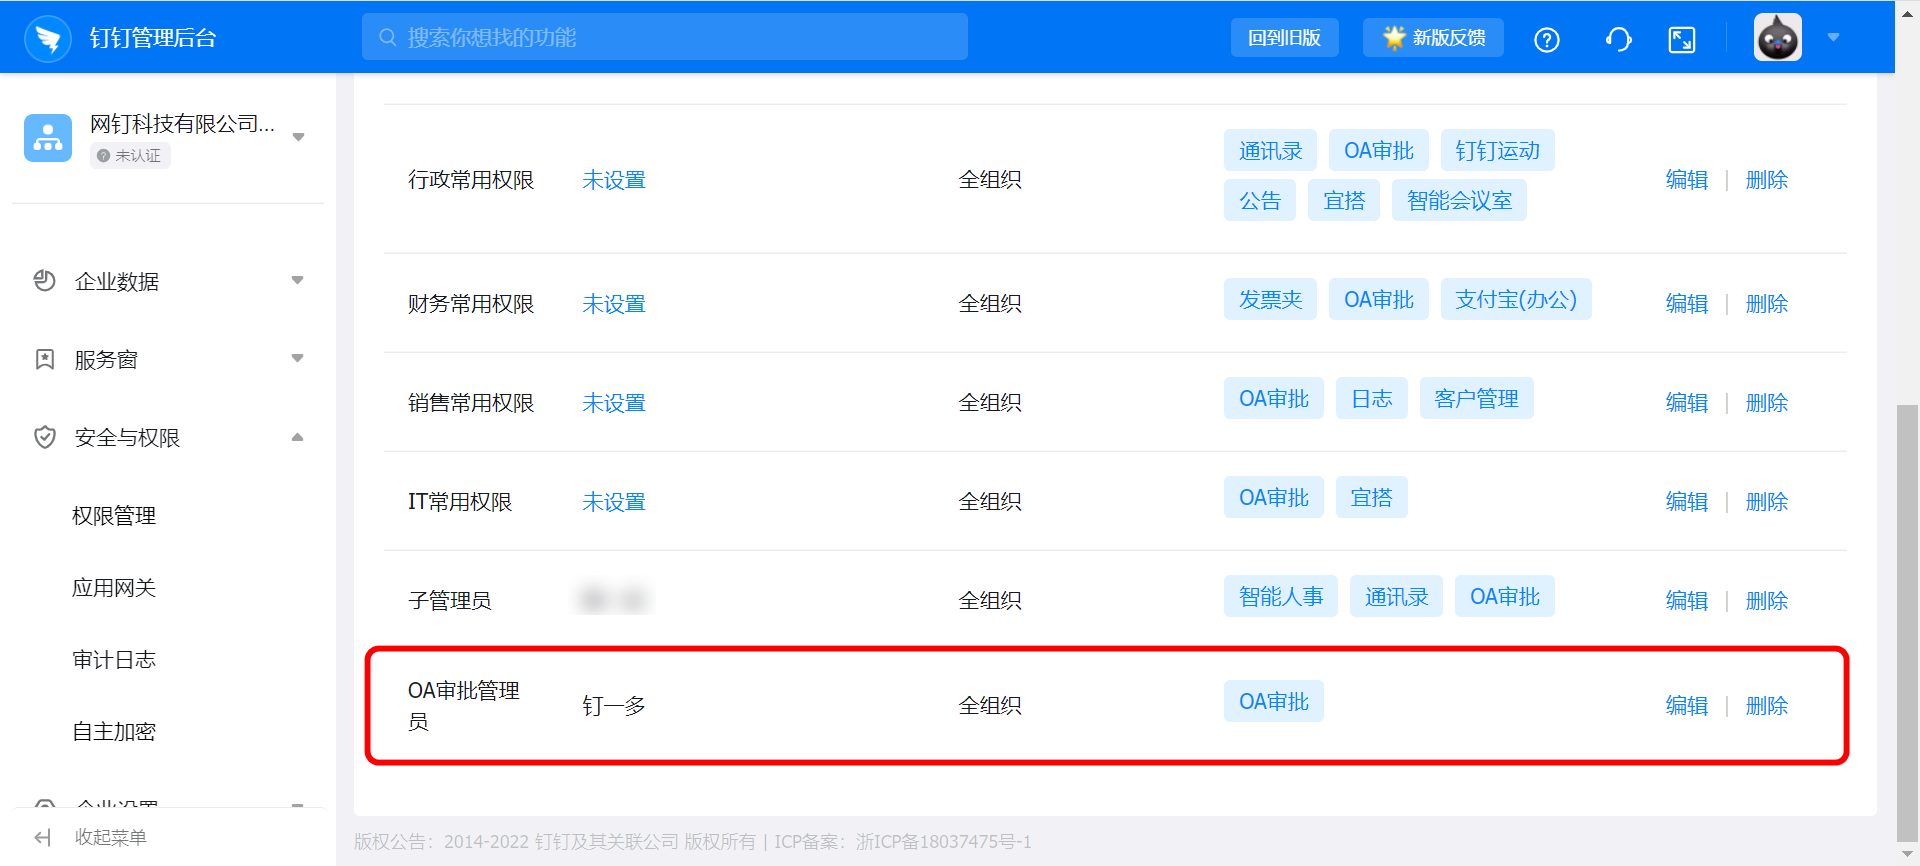Open the user avatar profile
This screenshot has width=1920, height=866.
(1778, 37)
